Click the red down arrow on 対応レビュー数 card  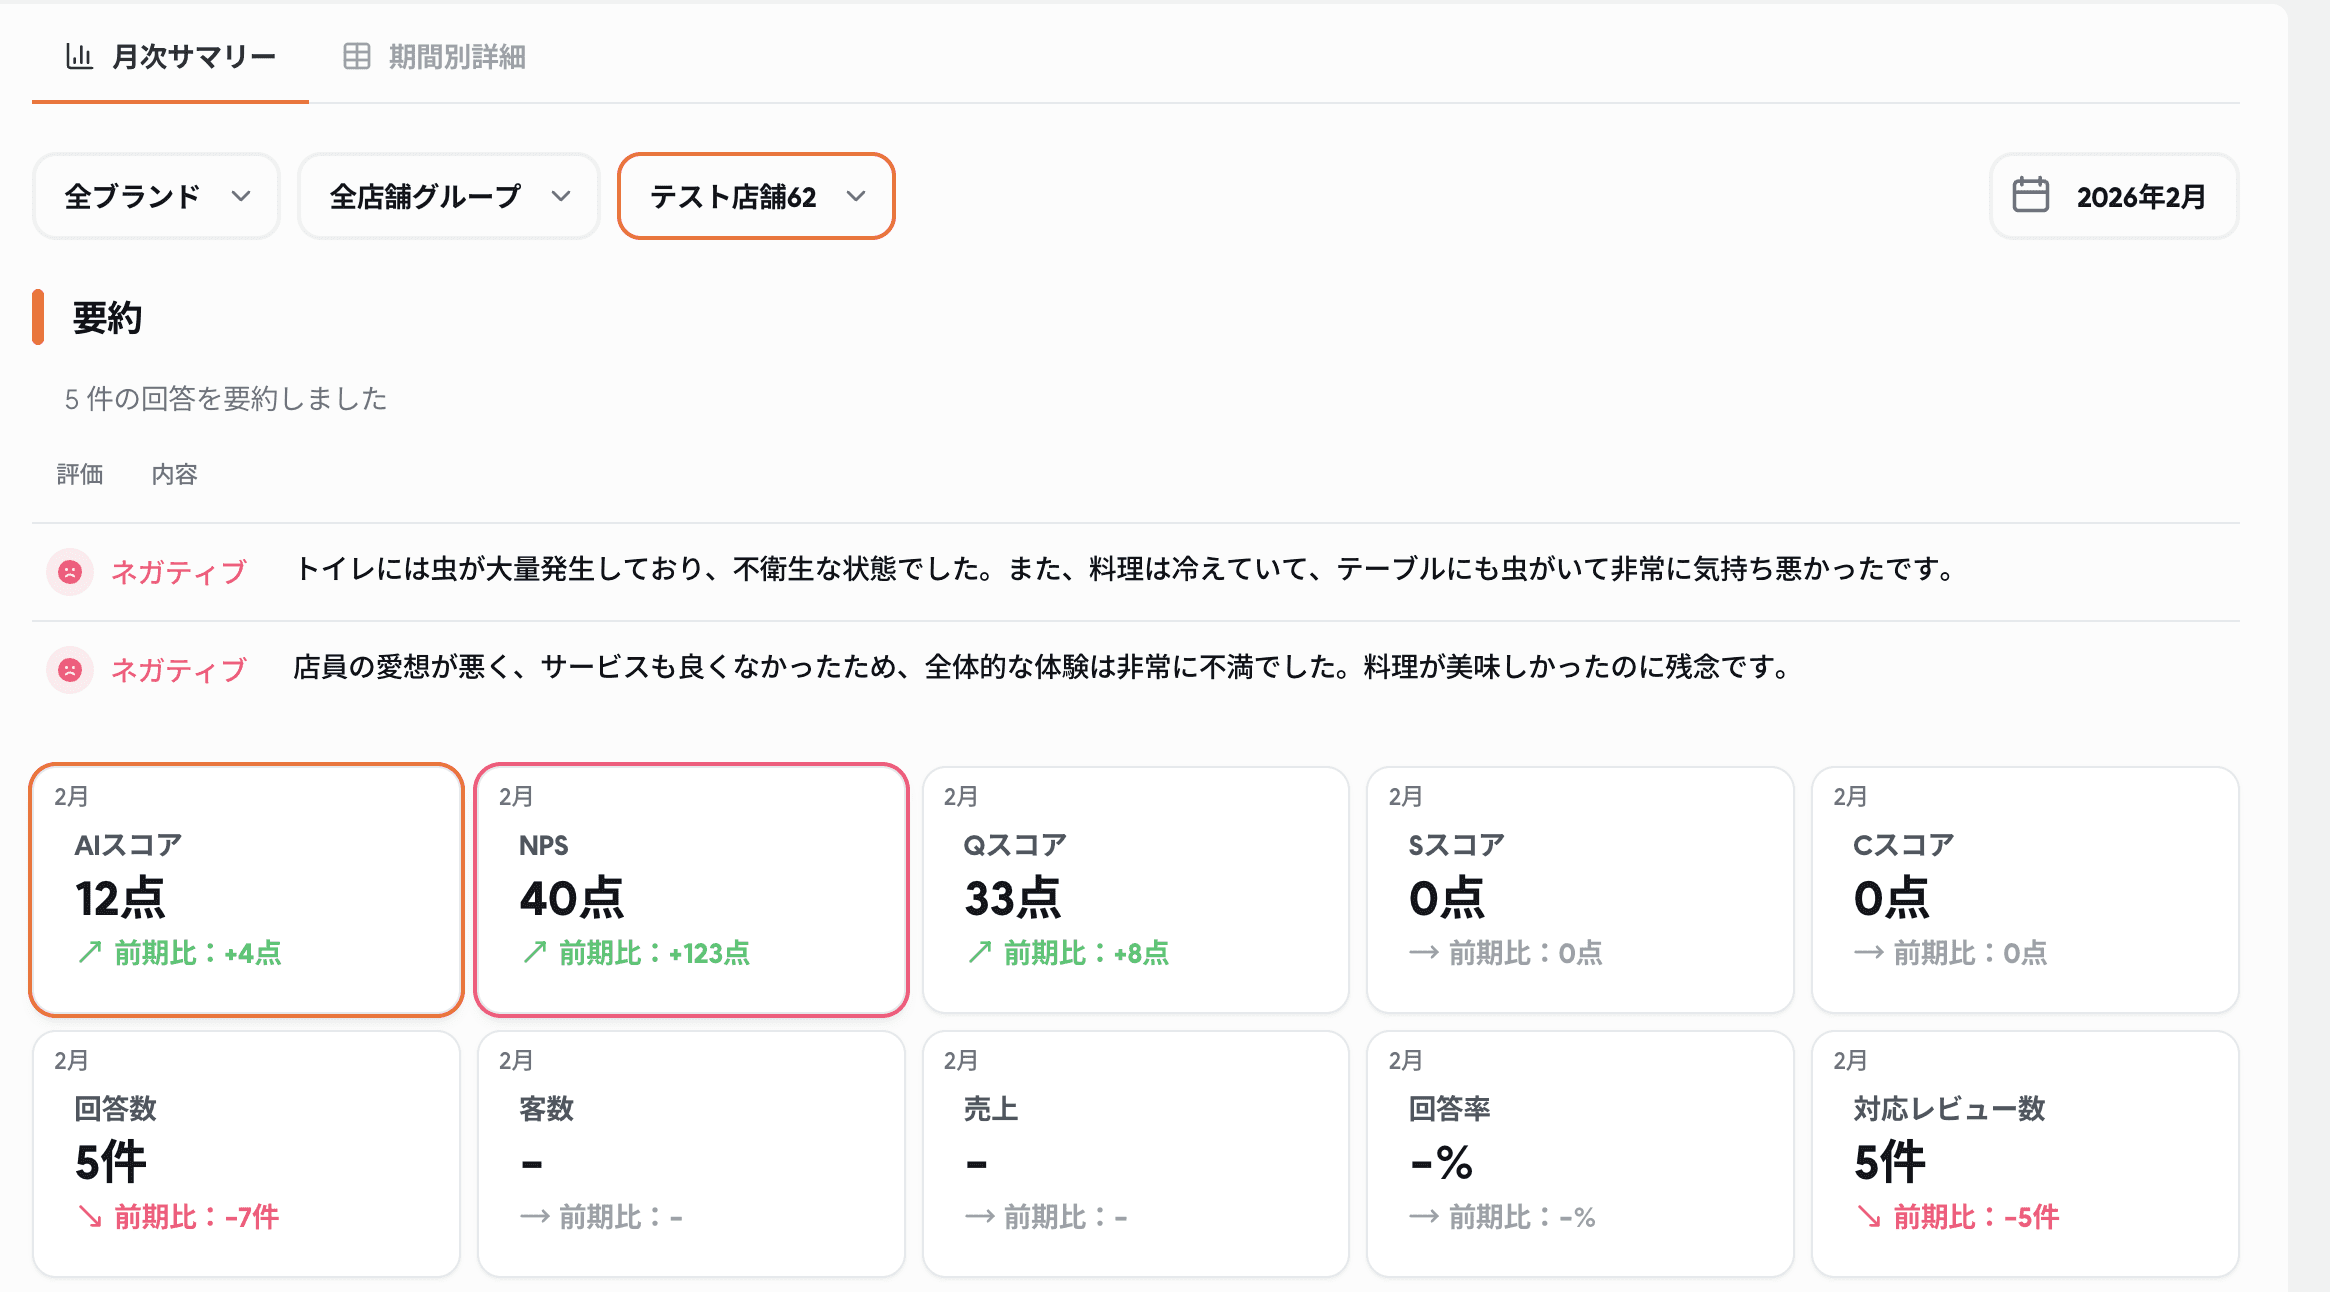coord(1868,1216)
